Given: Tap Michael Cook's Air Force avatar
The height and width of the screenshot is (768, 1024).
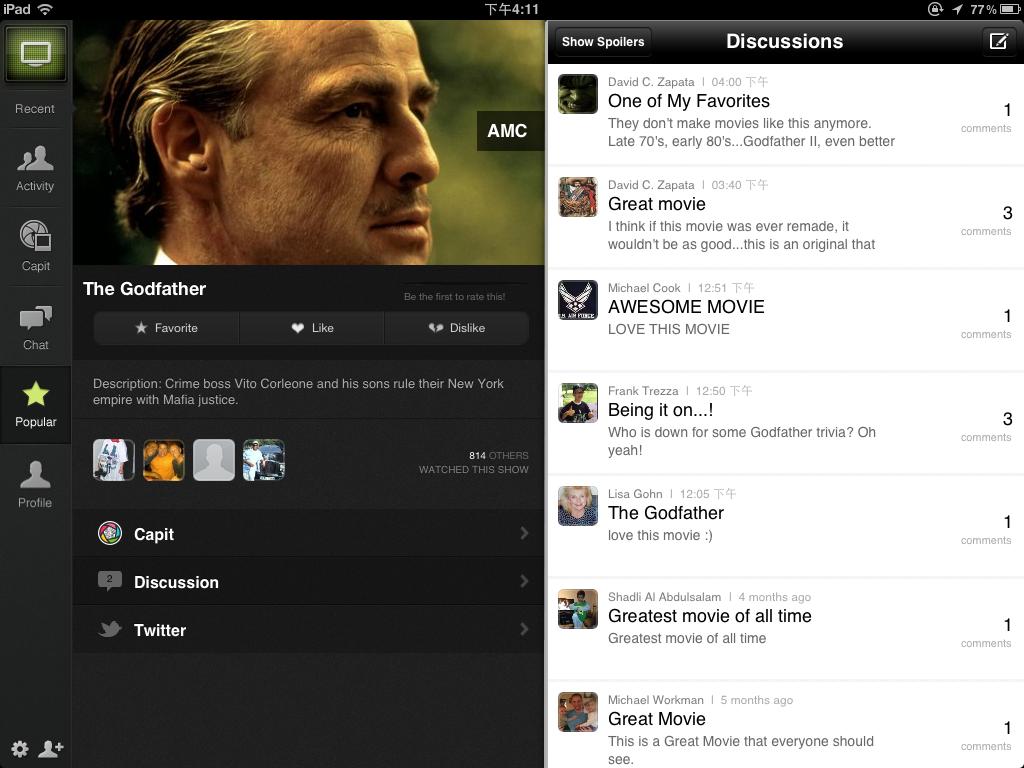Looking at the screenshot, I should tap(578, 300).
